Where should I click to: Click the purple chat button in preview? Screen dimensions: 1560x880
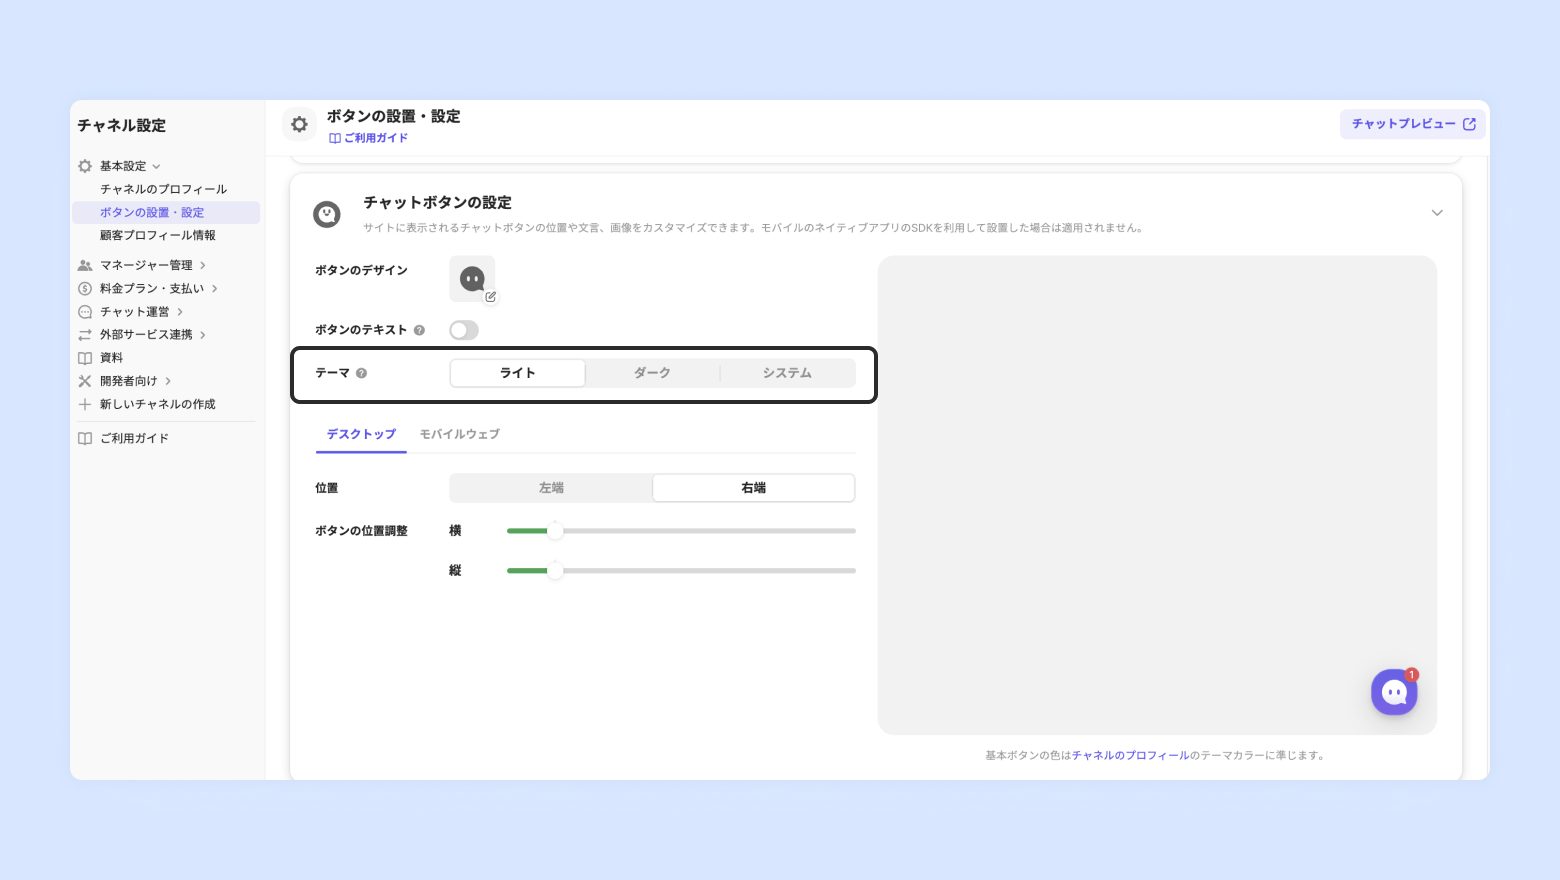(1394, 692)
